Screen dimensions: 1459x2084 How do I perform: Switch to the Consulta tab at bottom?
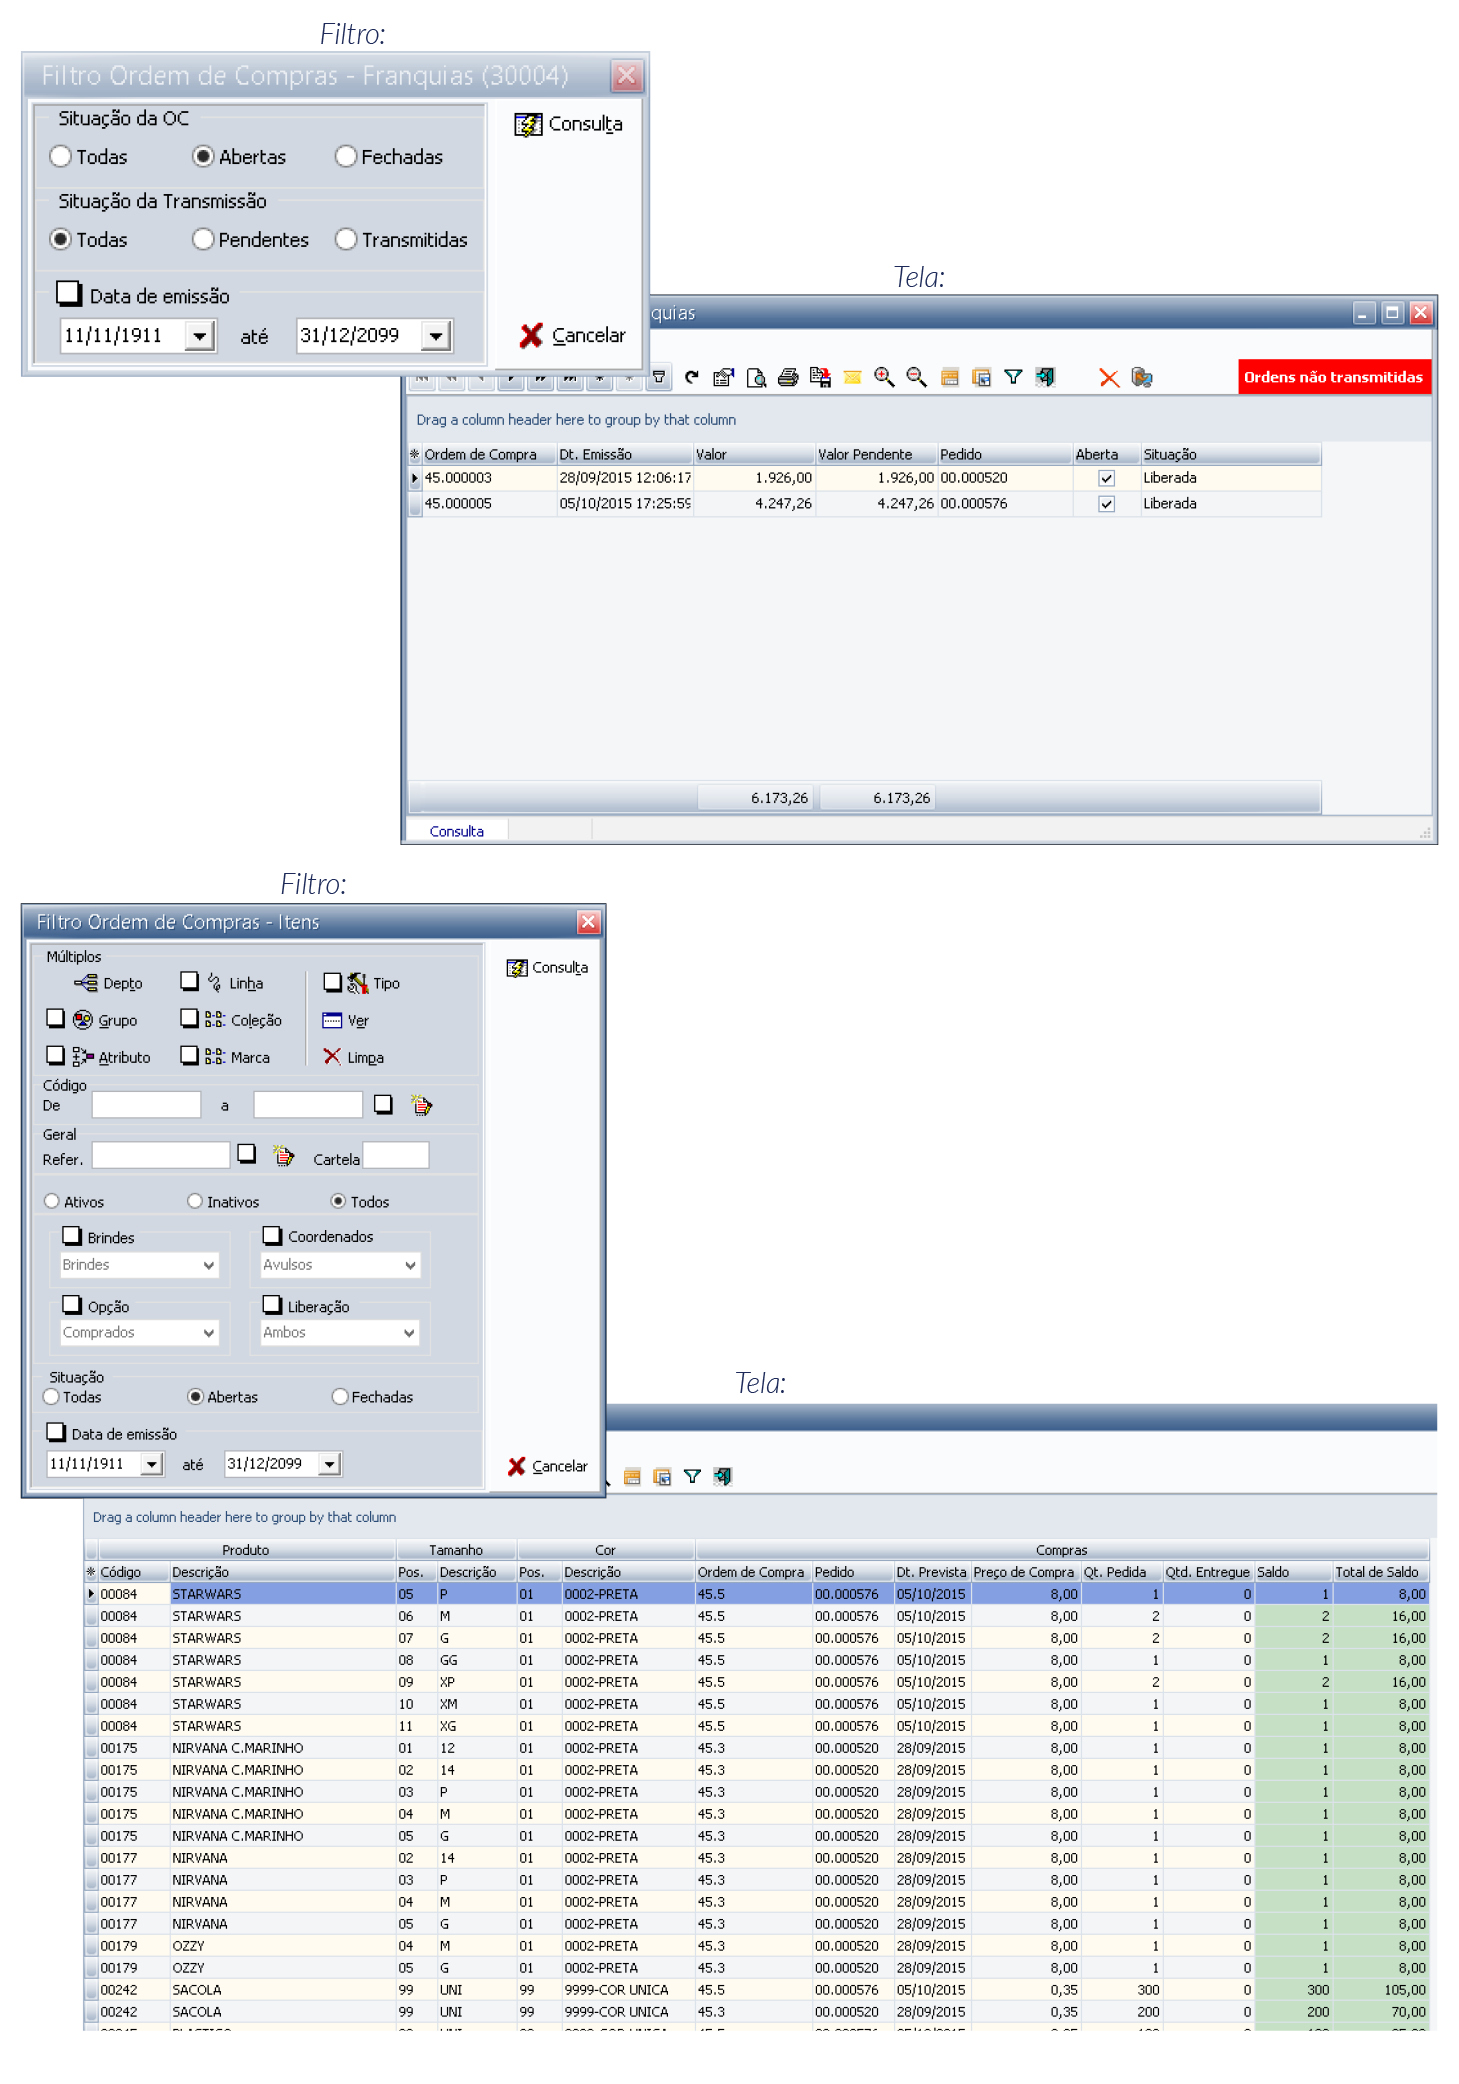pos(456,831)
